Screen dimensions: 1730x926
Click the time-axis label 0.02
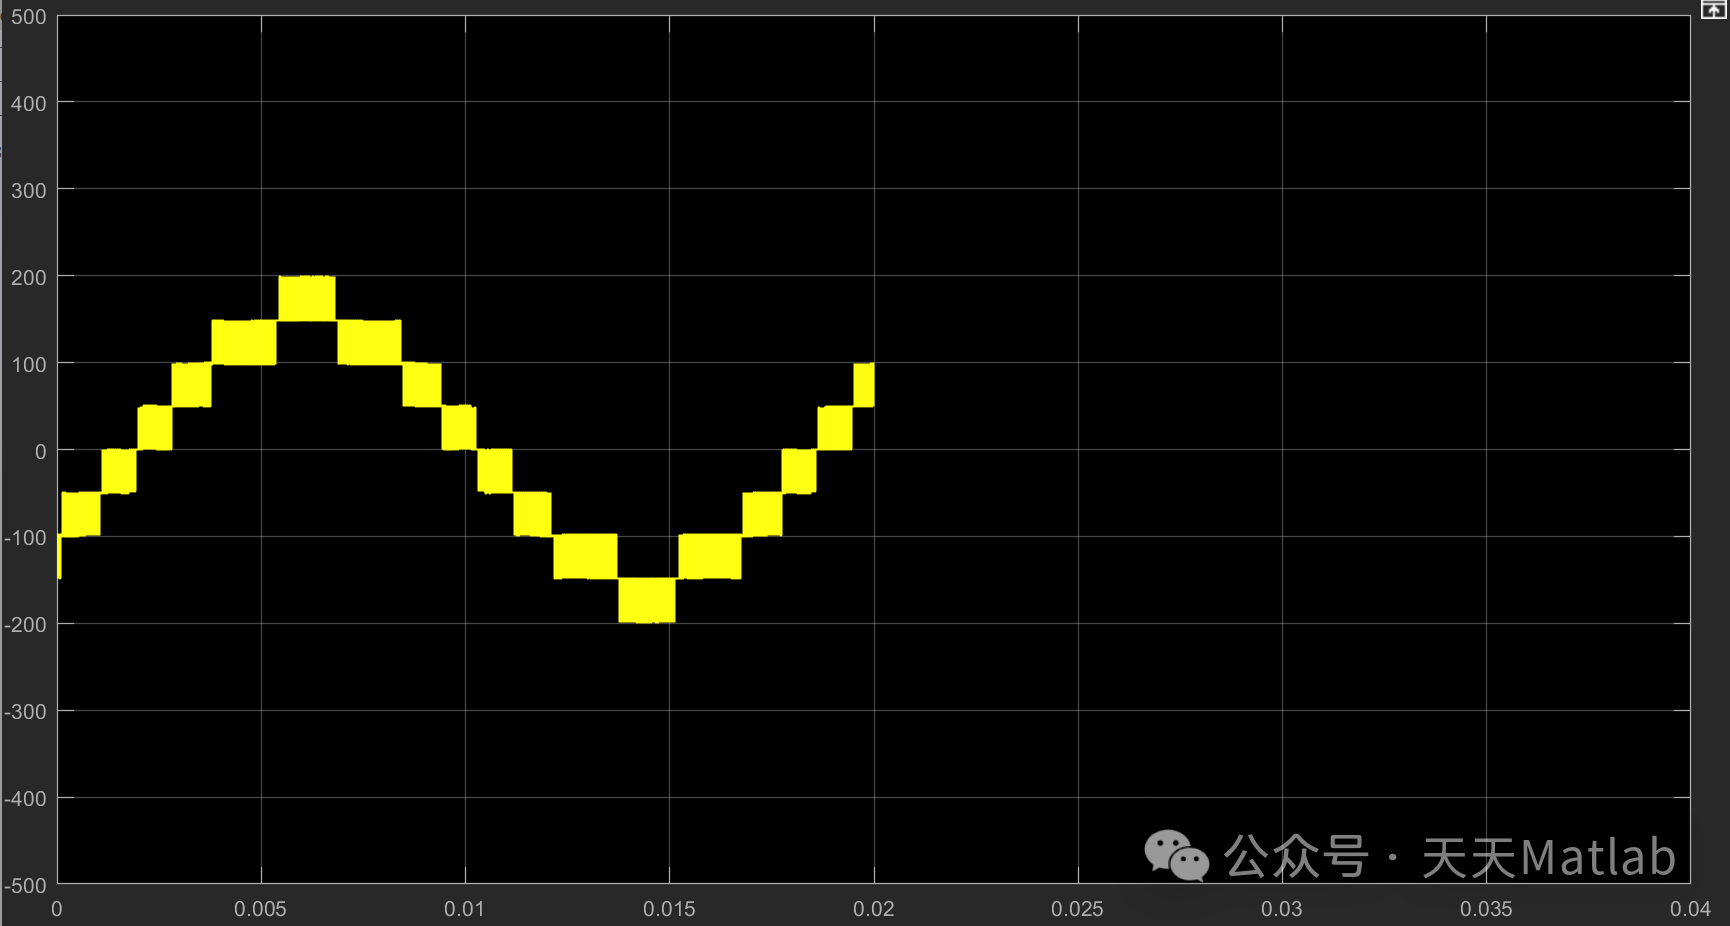click(x=874, y=909)
